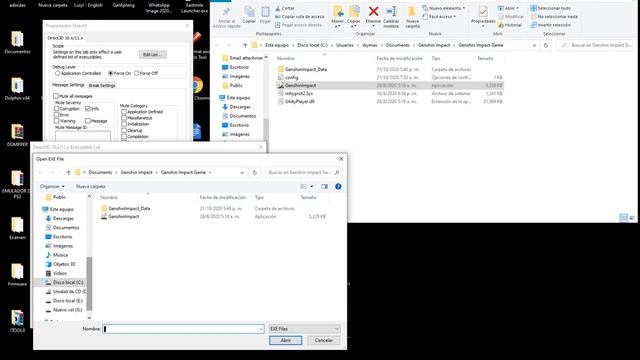Click the Edit List button

(153, 55)
